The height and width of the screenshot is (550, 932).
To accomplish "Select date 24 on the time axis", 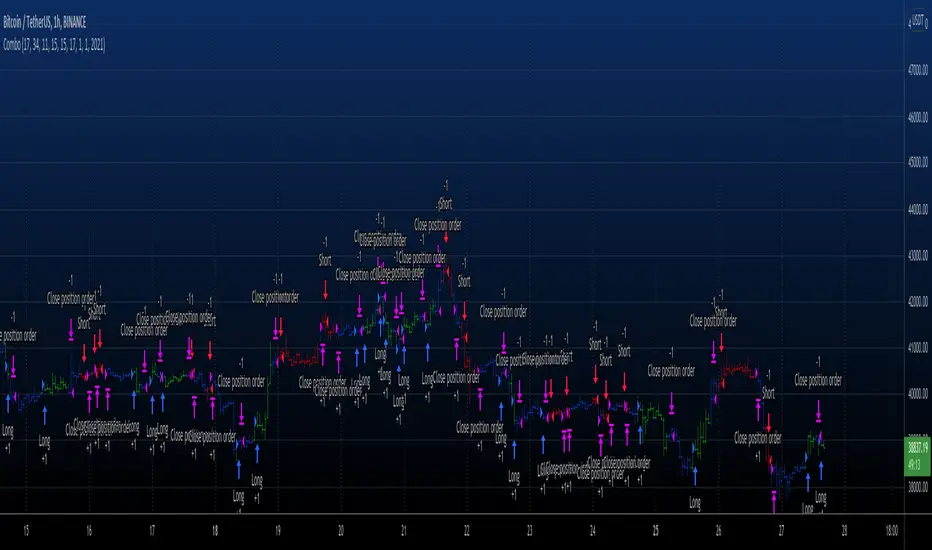I will click(593, 530).
